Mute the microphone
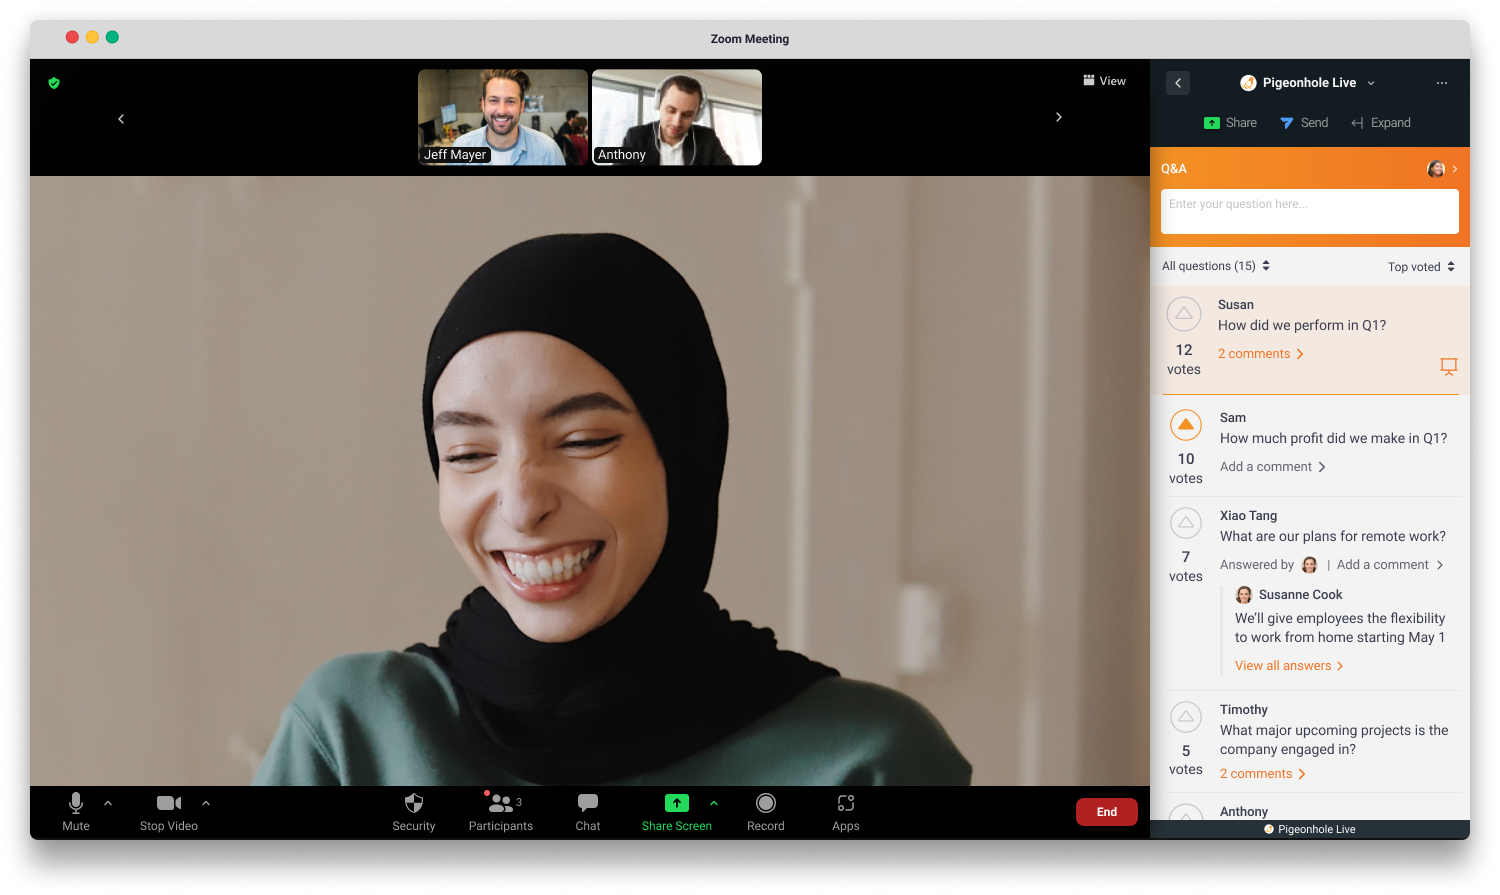This screenshot has width=1500, height=895. pos(76,811)
